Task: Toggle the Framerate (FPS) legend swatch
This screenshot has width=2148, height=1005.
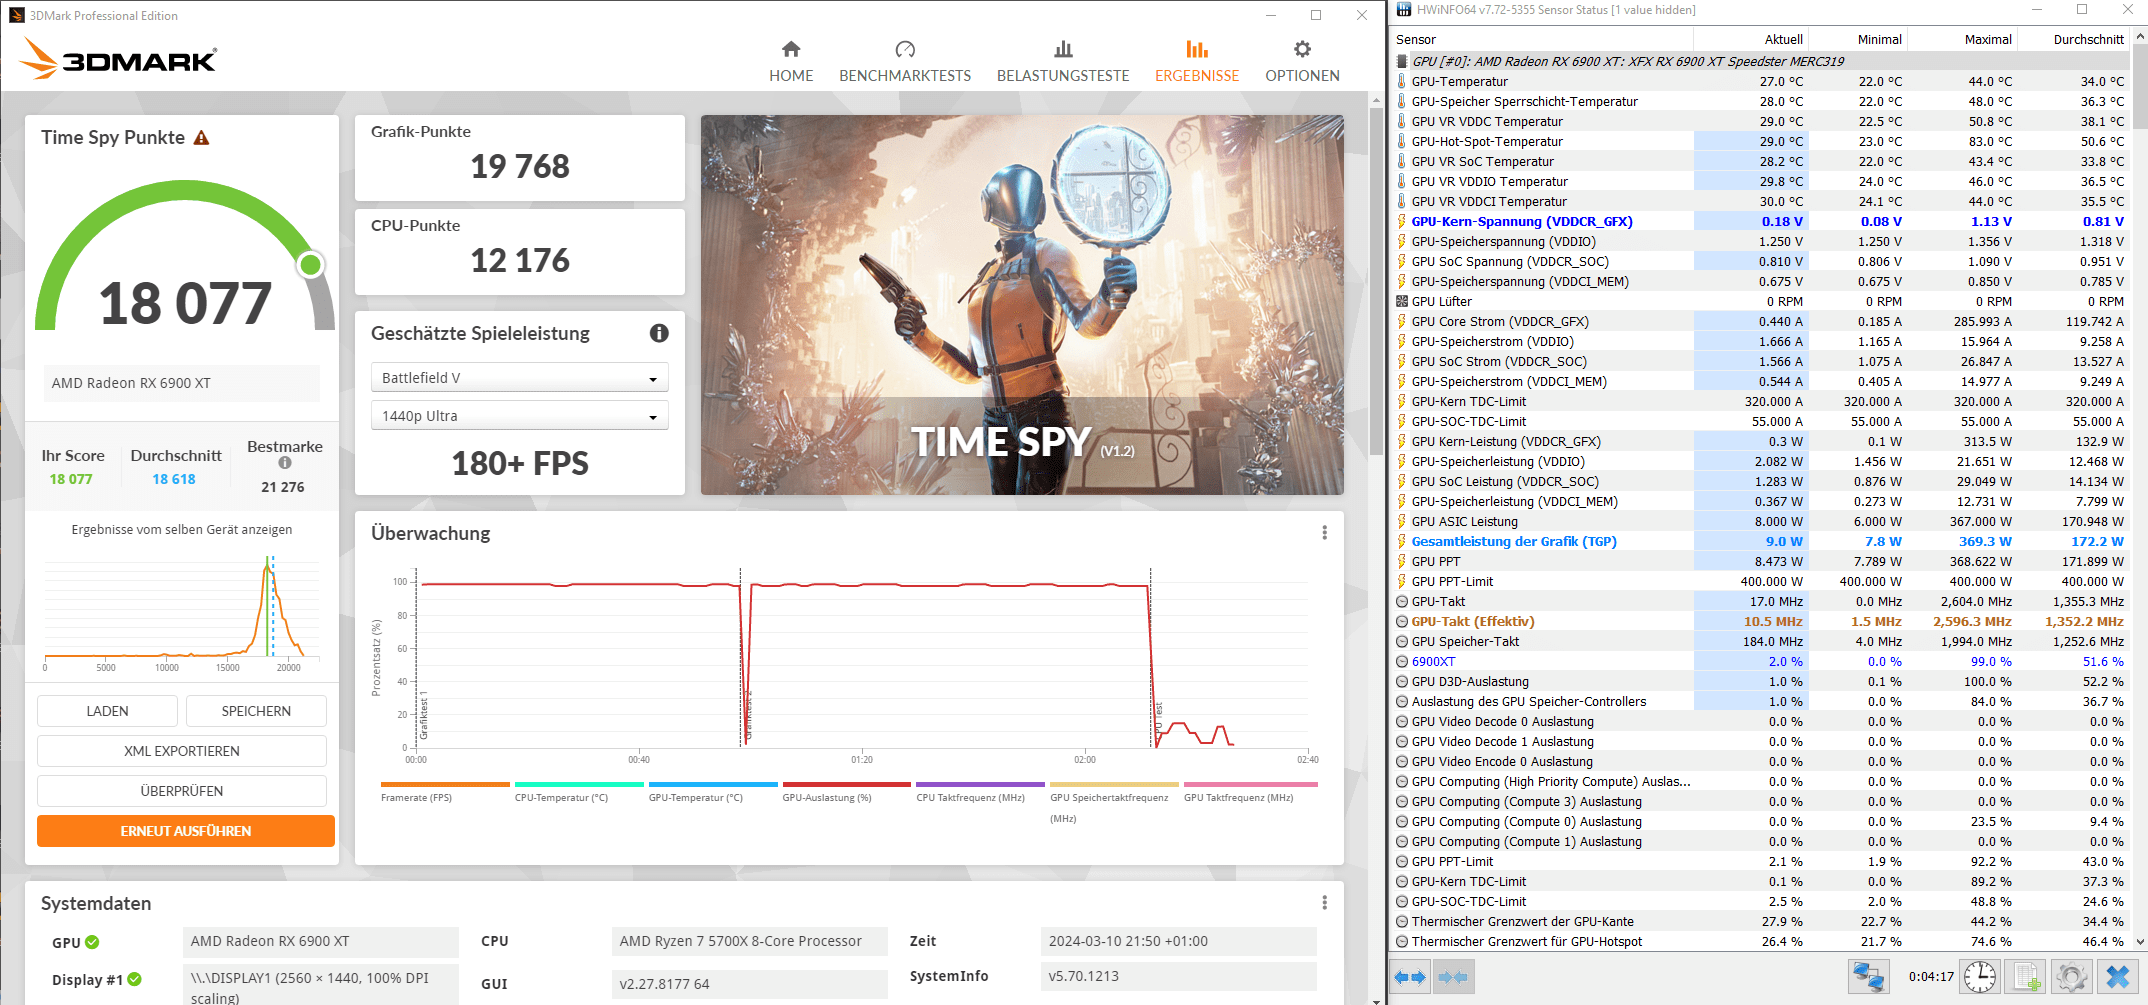Action: click(445, 784)
